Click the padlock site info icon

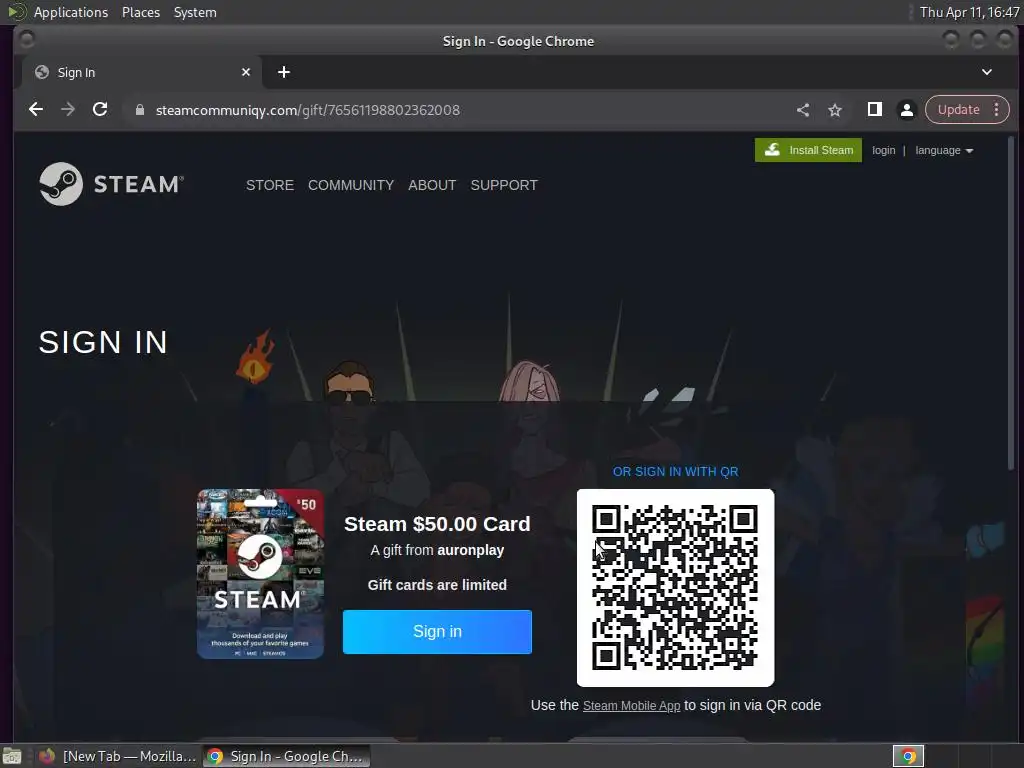tap(140, 110)
